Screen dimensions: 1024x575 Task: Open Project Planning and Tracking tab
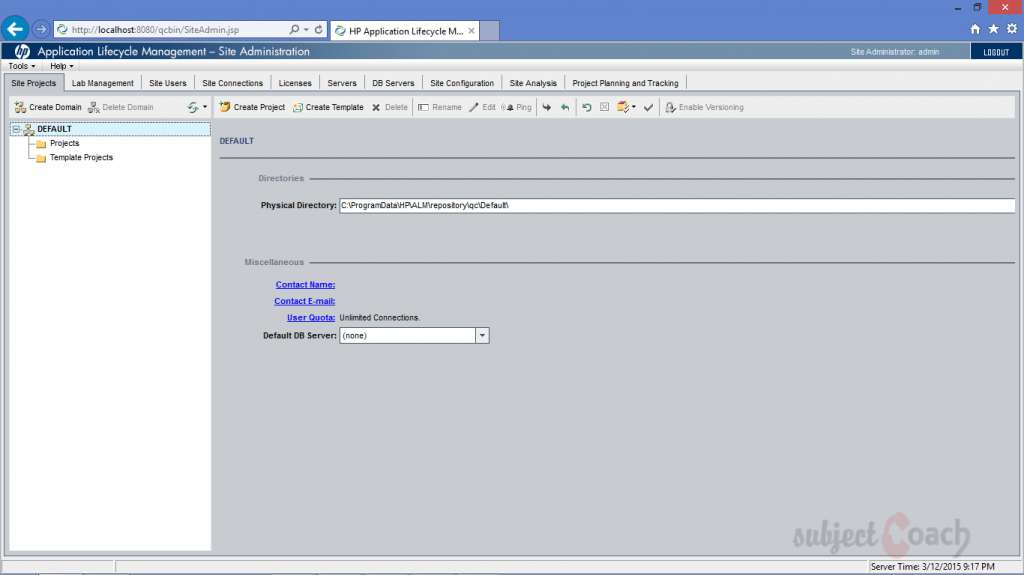pyautogui.click(x=625, y=83)
